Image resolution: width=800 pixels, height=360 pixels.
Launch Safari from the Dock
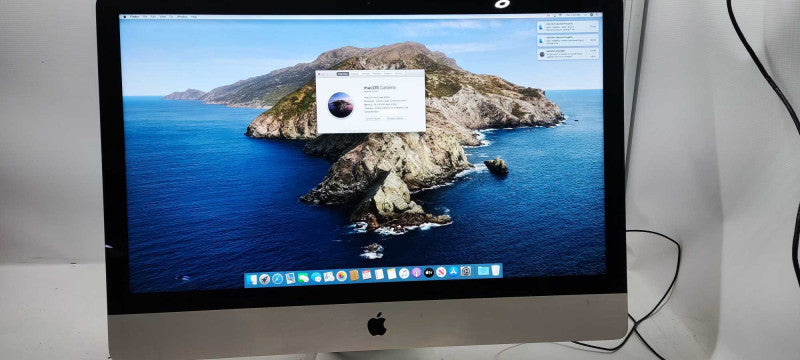pyautogui.click(x=278, y=279)
